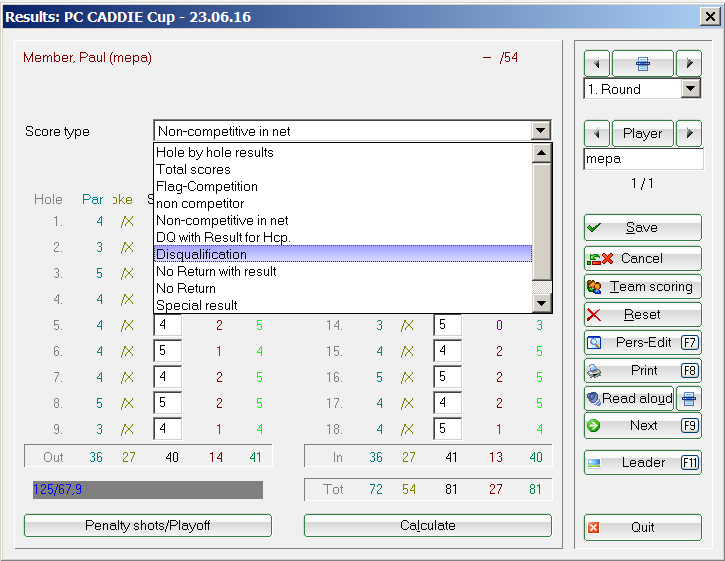Click the handicap stroke mark for hole 9
Screen dimensions: 725x561
coord(127,430)
